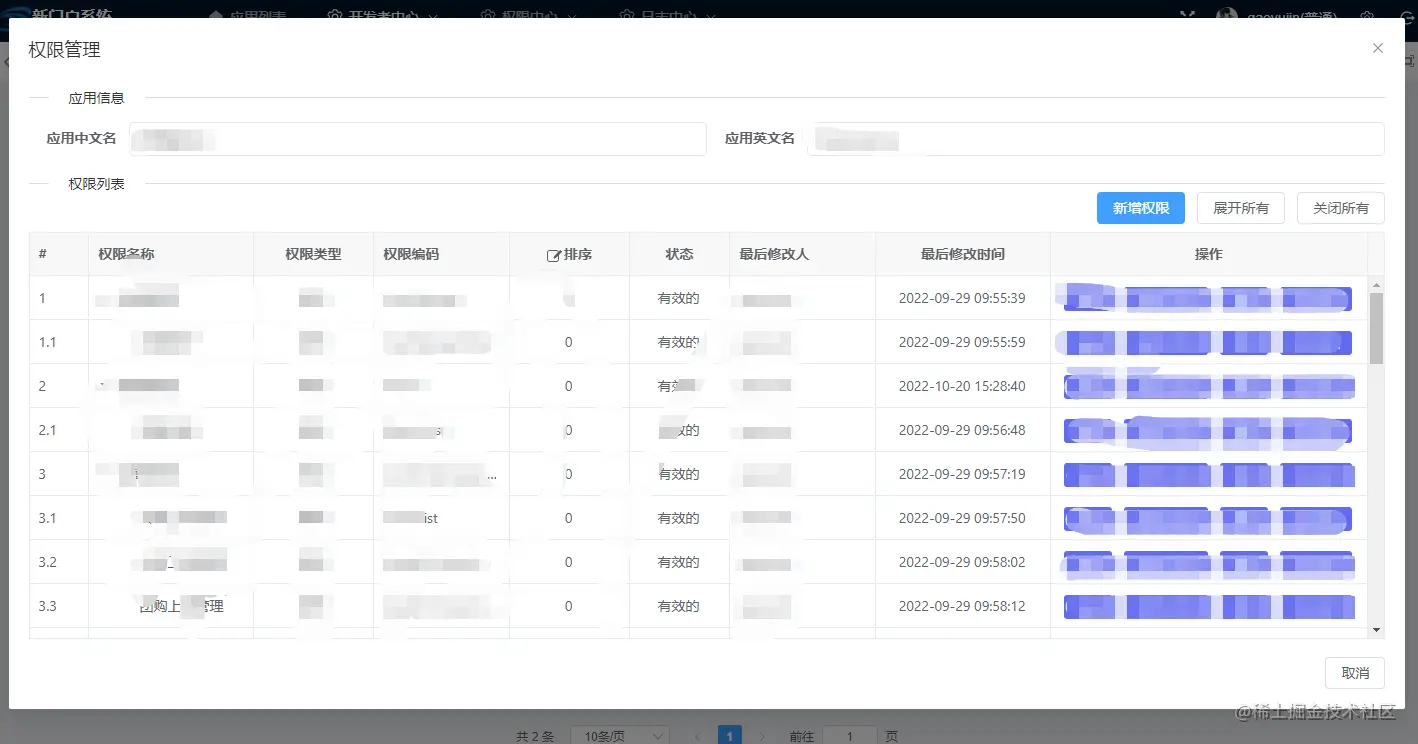The image size is (1418, 744).
Task: Click row number 2 in the table
Action: pos(43,386)
